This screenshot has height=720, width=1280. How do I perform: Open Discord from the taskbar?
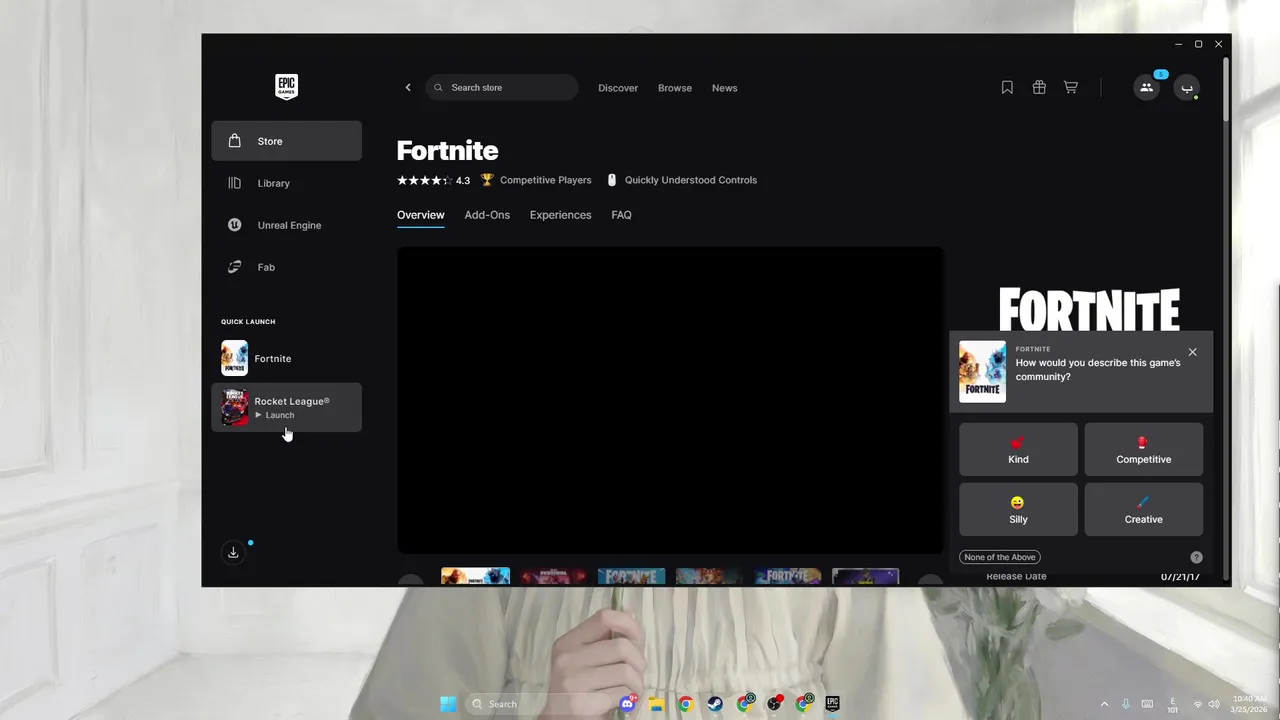point(628,704)
